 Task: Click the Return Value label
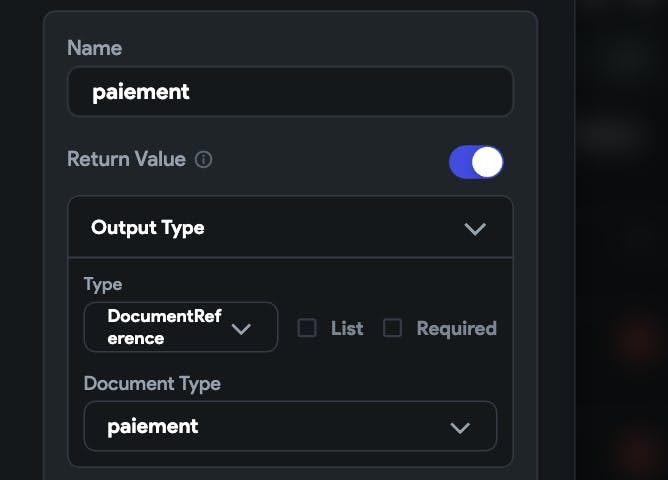click(127, 159)
